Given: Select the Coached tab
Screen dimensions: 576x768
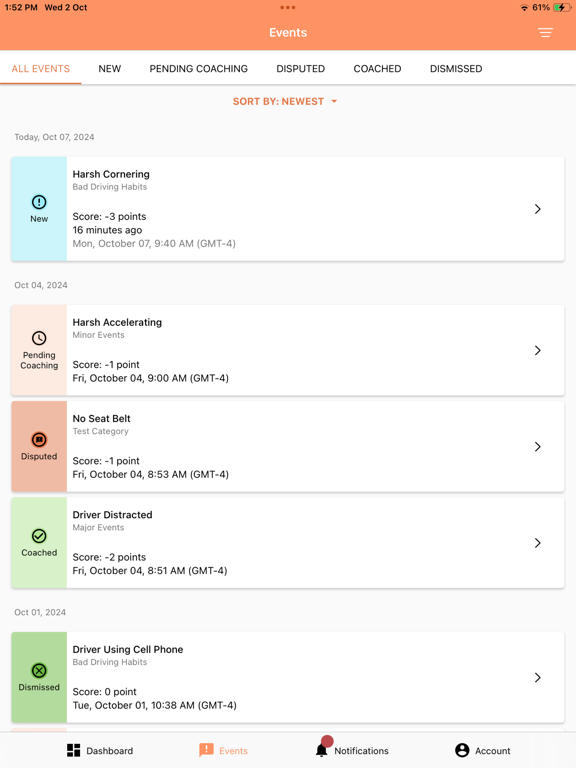Looking at the screenshot, I should 377,69.
